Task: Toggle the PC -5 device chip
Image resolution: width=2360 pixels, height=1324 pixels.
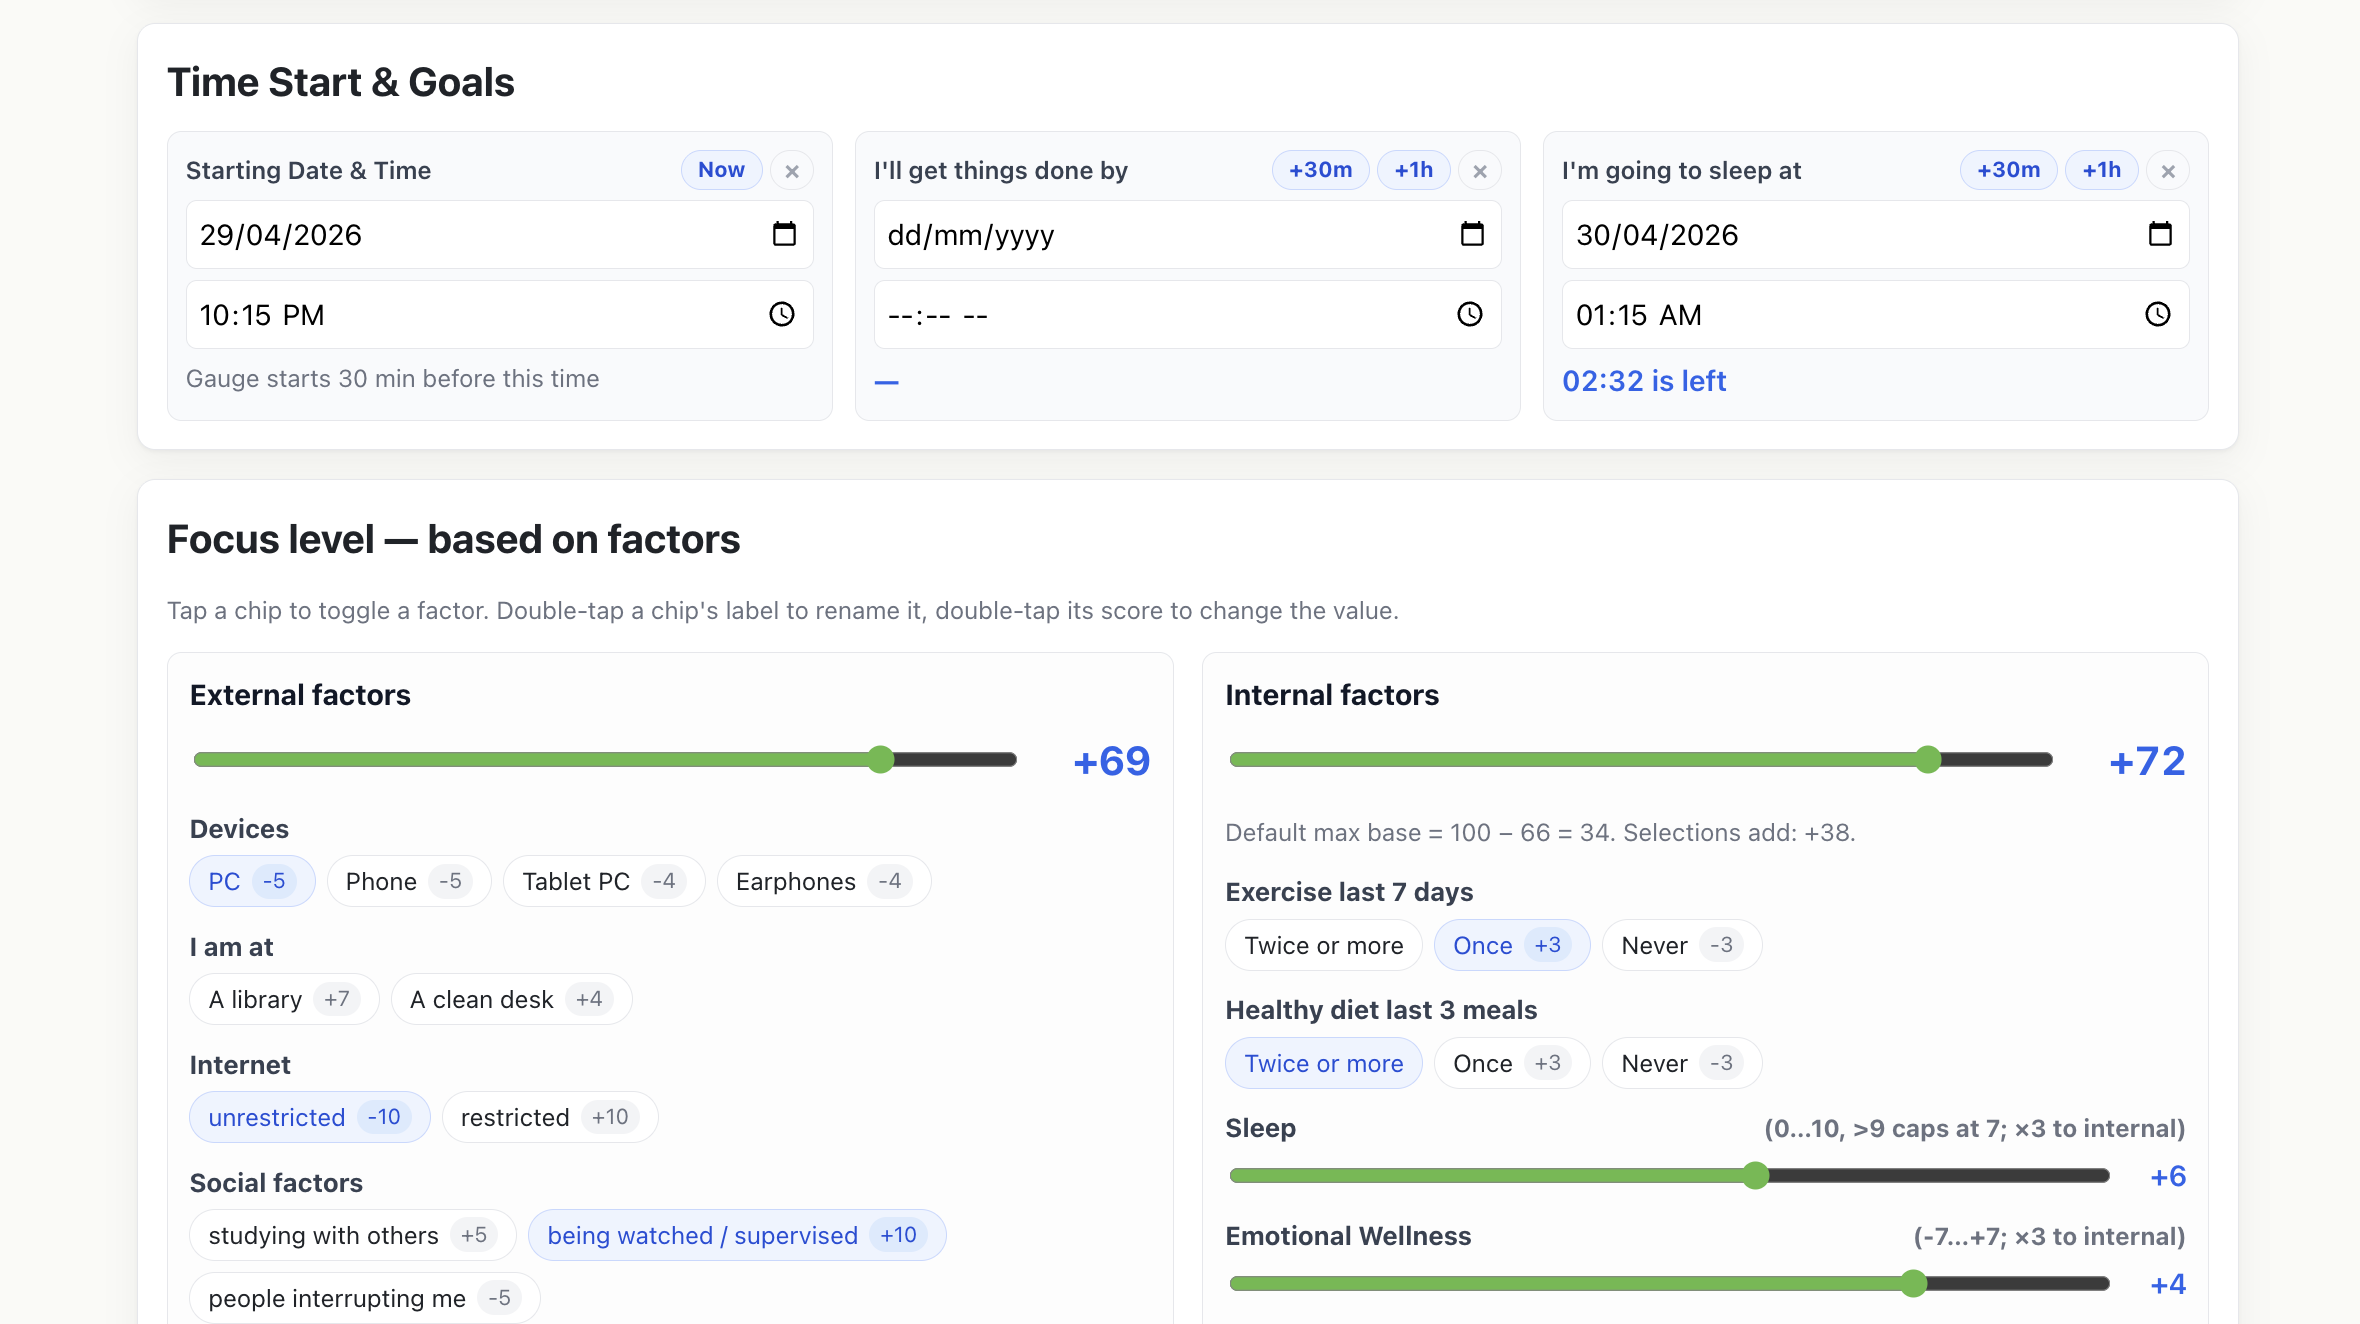Action: [252, 881]
